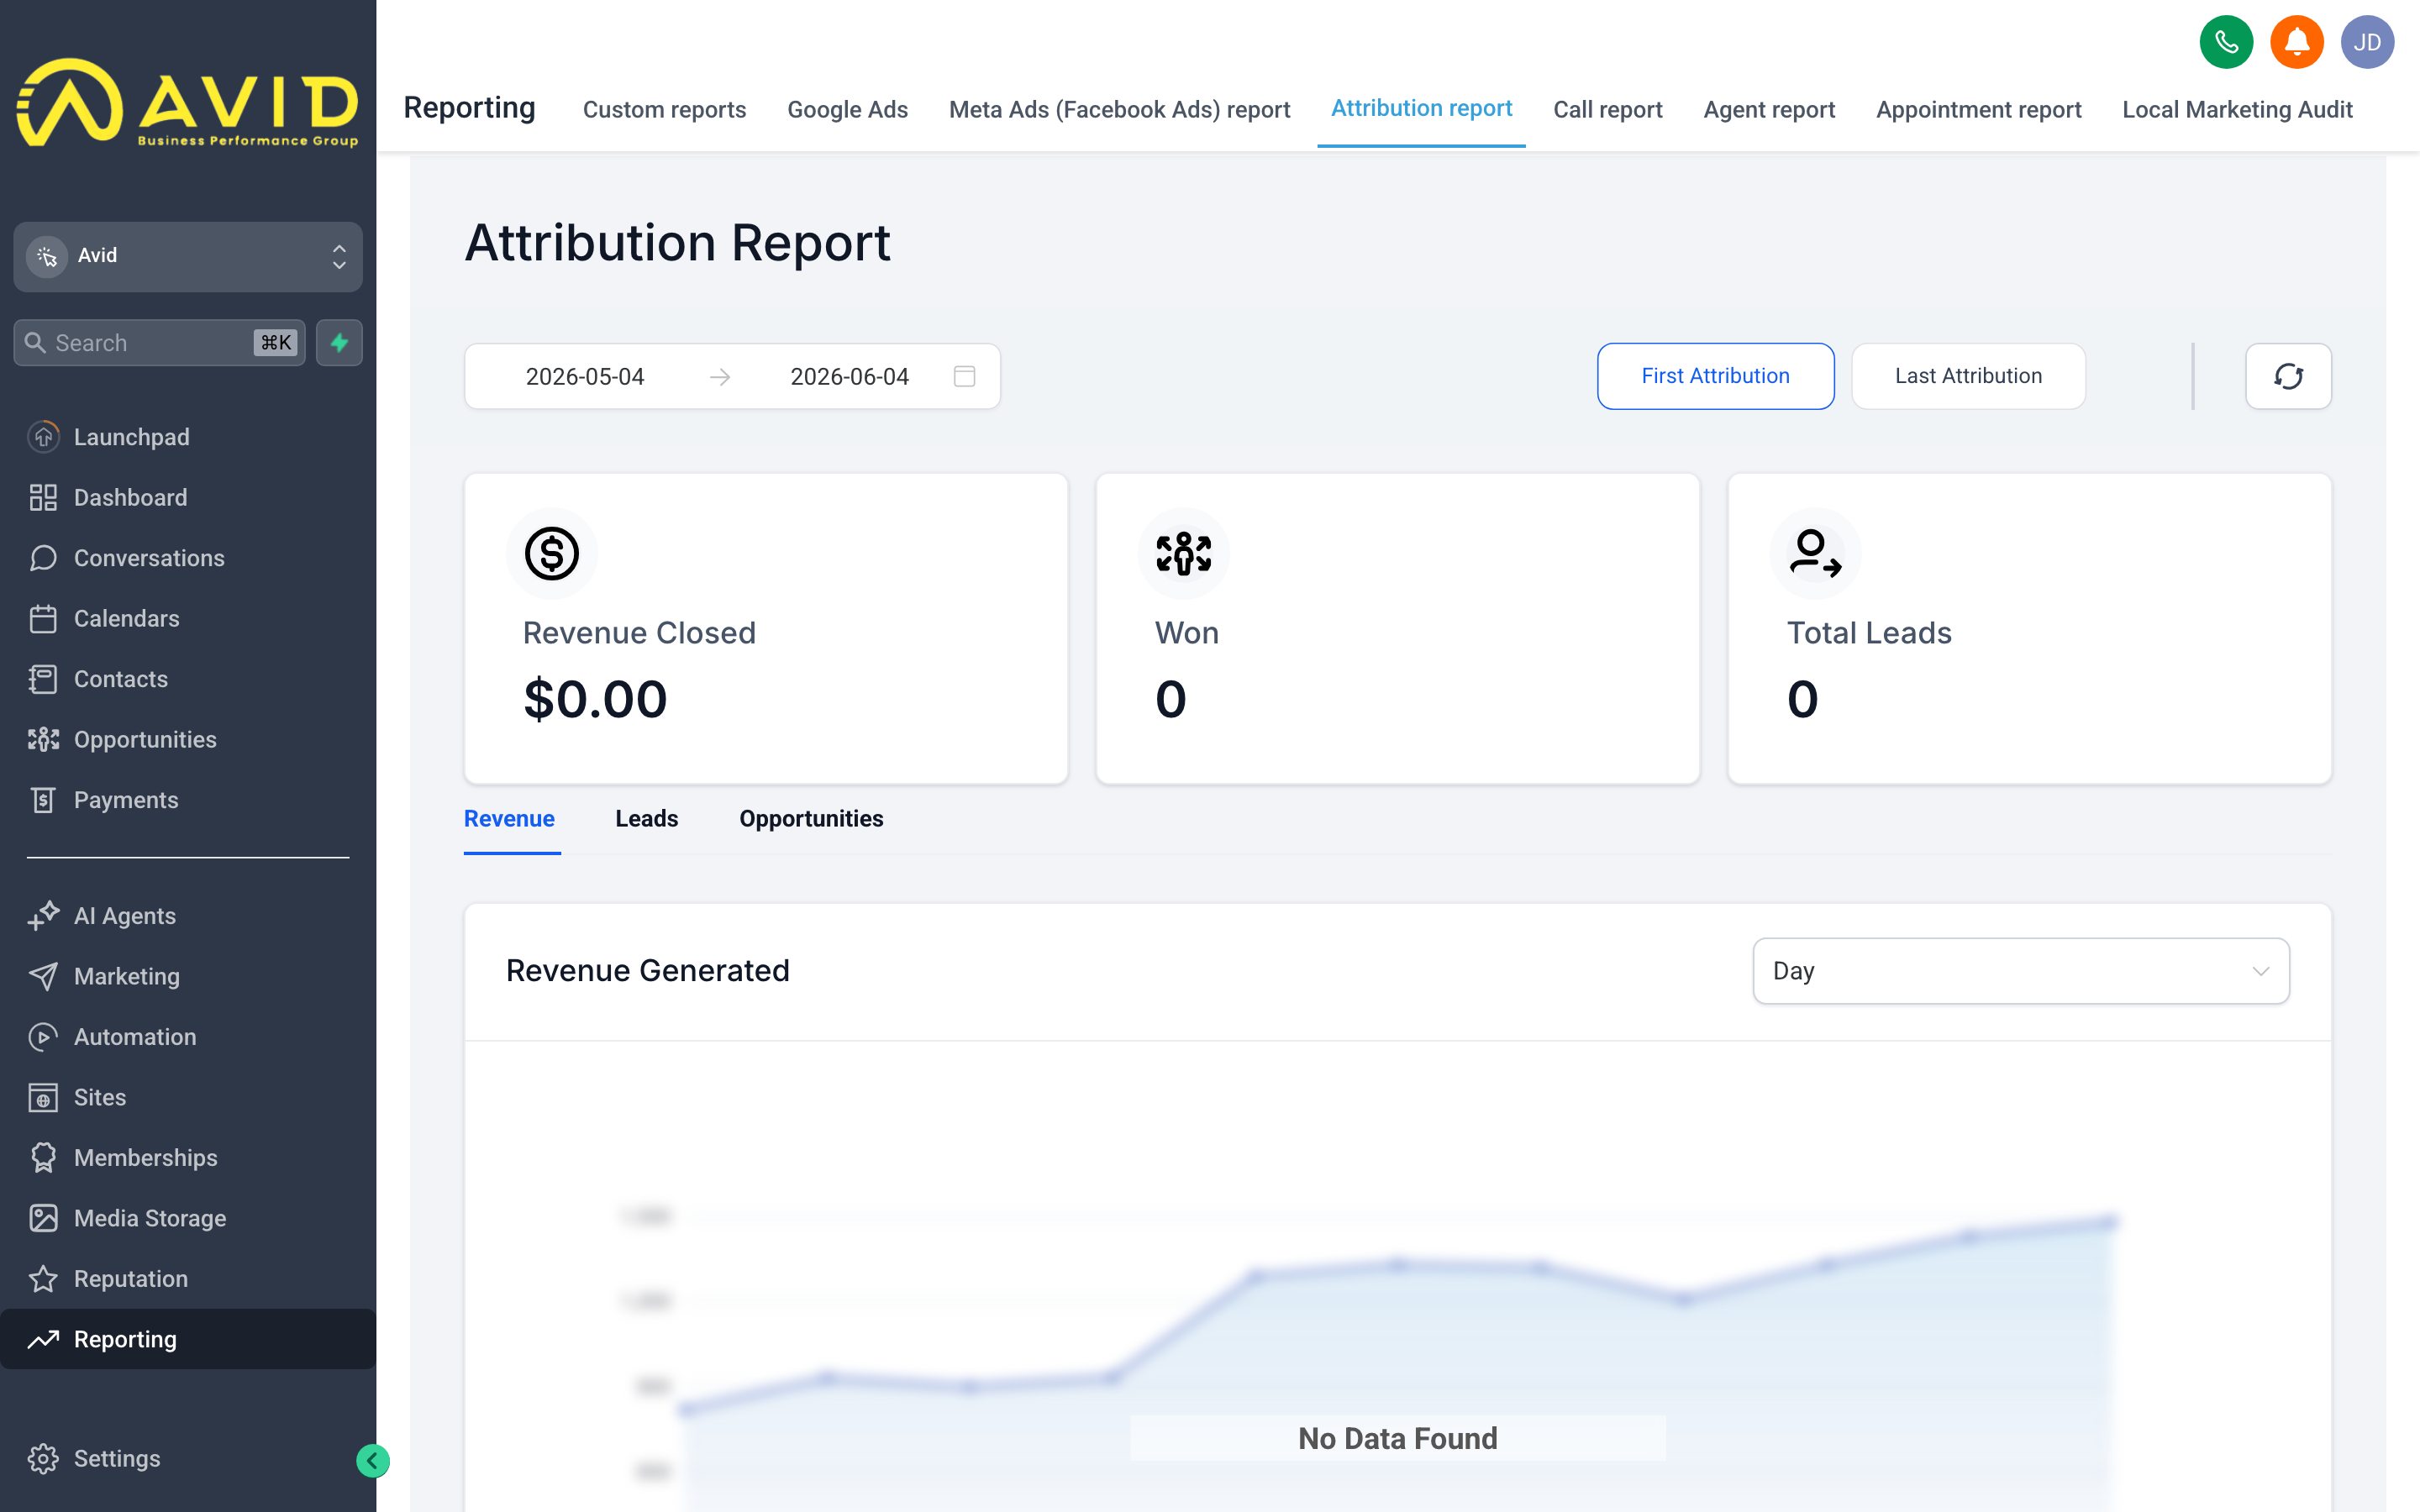Click the Opportunities sidebar icon
The height and width of the screenshot is (1512, 2420).
pyautogui.click(x=43, y=739)
